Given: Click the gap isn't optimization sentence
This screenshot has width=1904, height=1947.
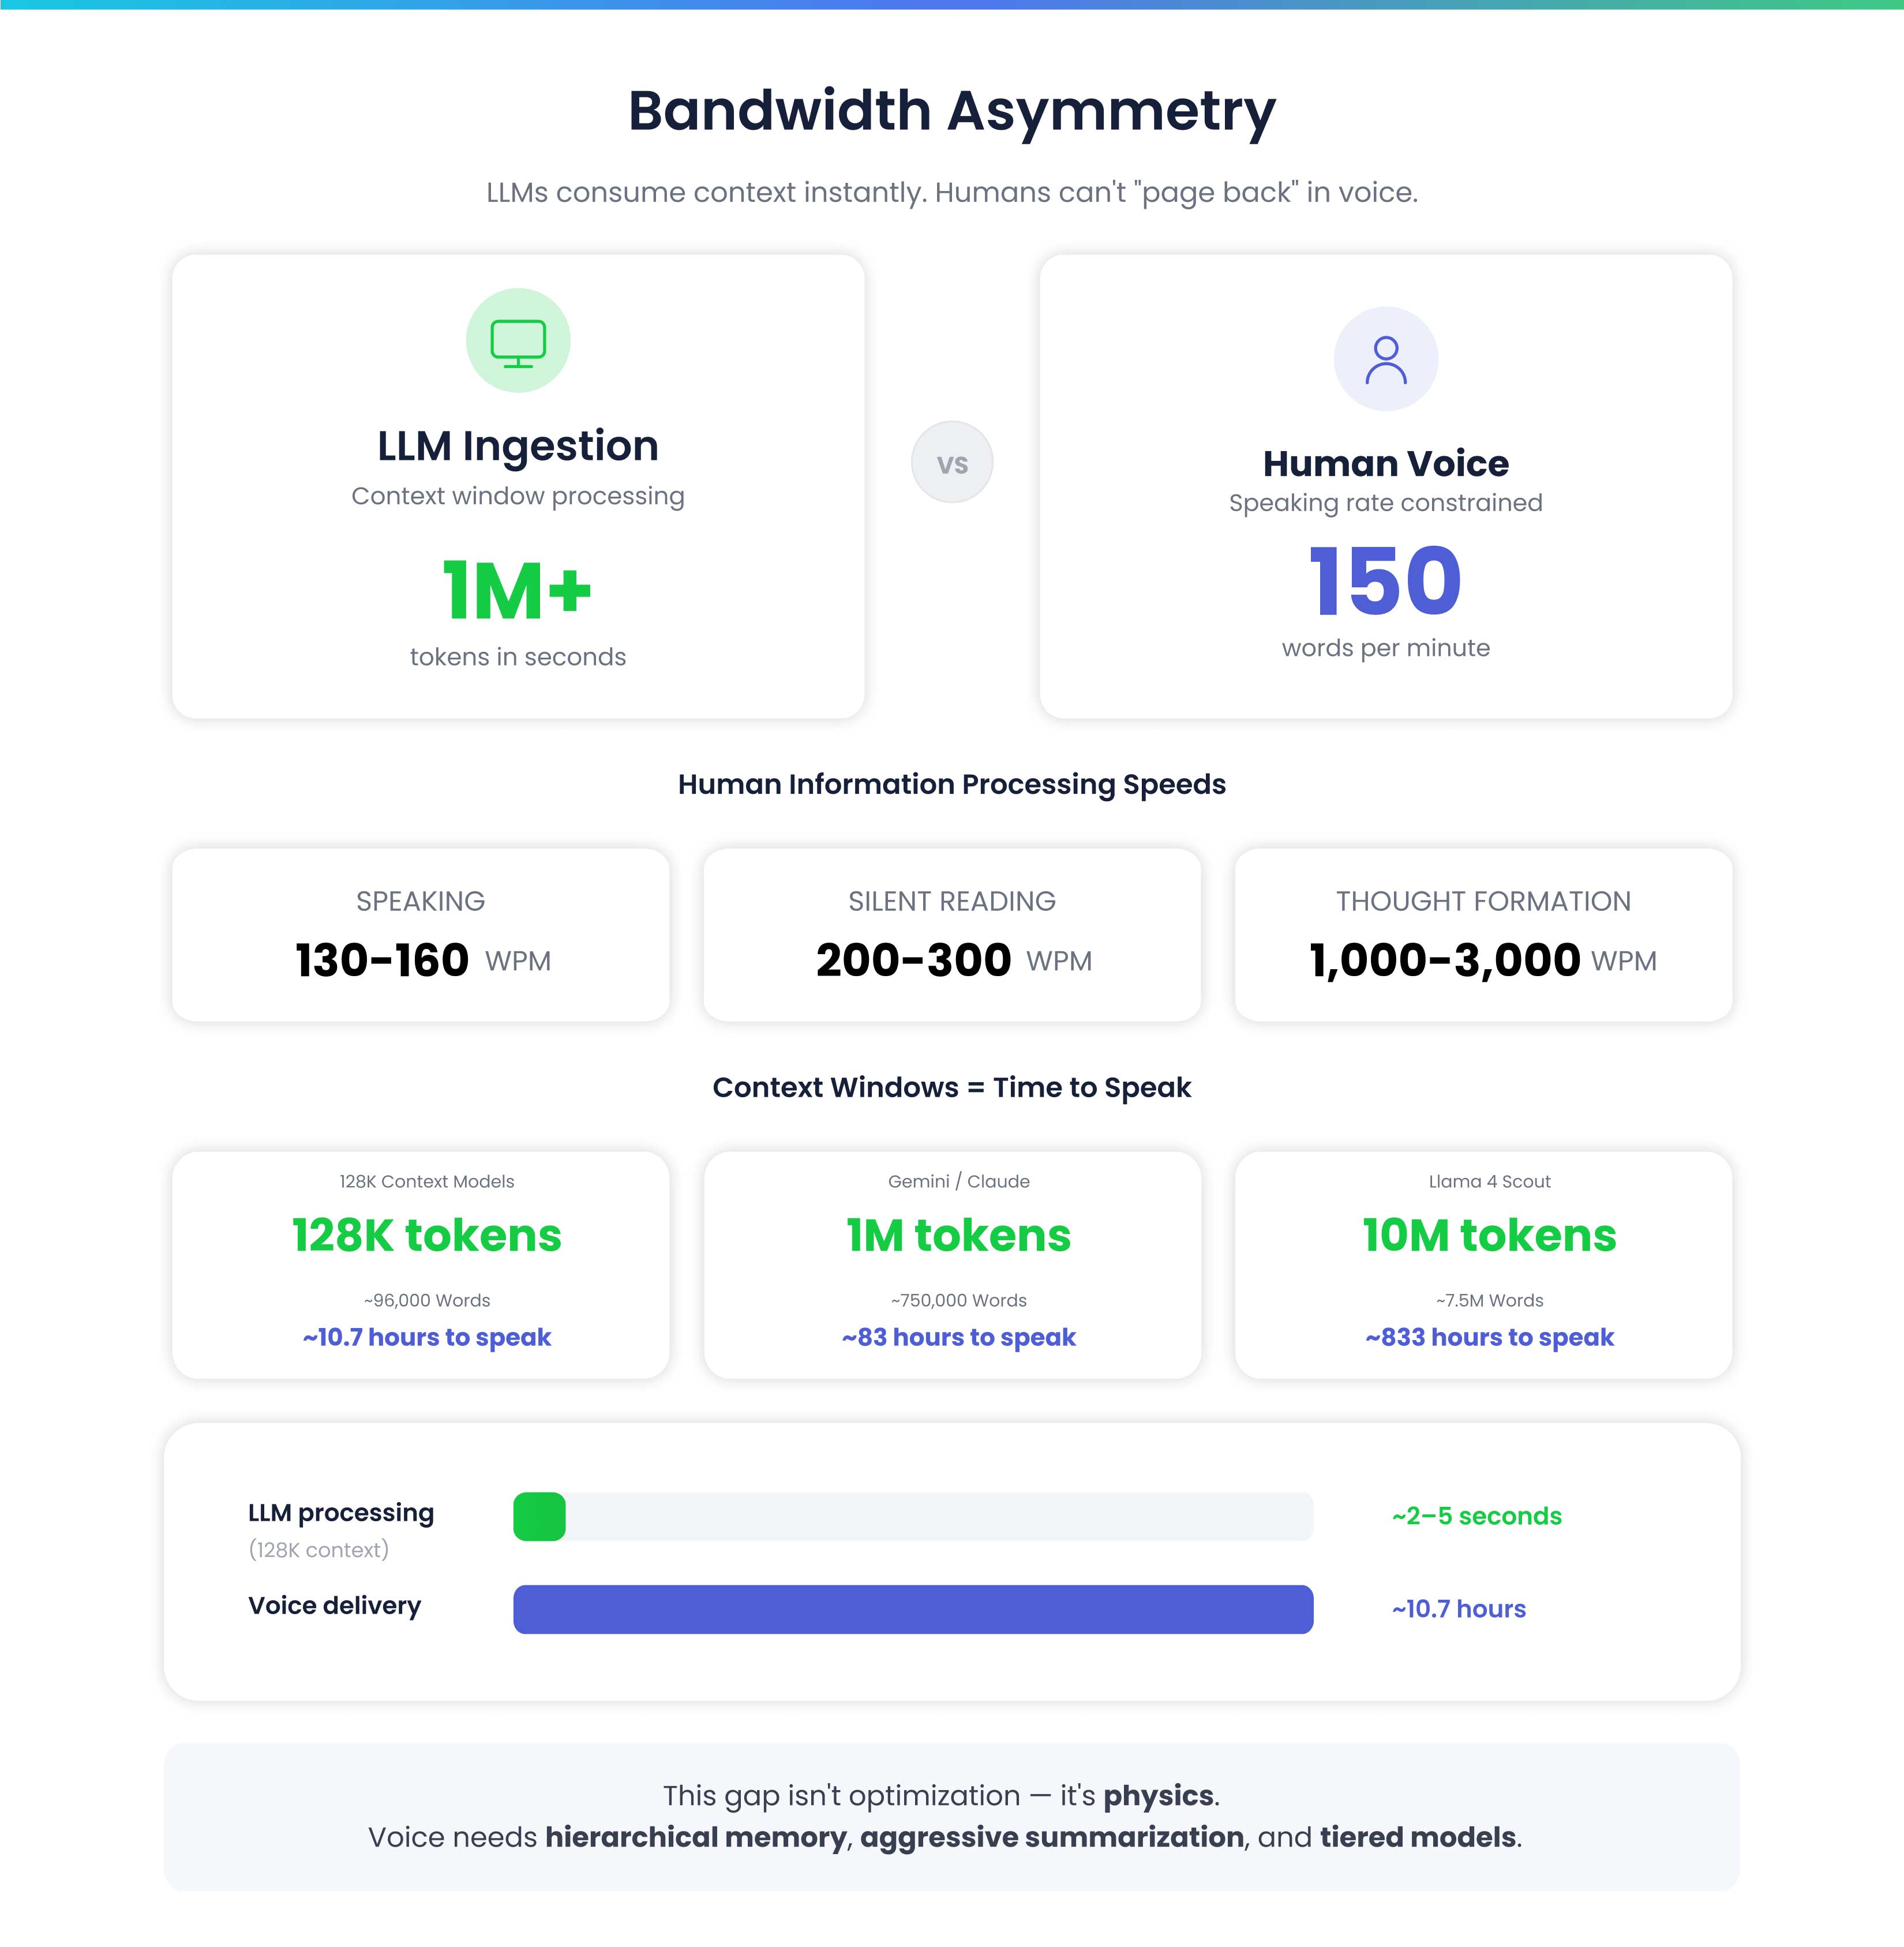Looking at the screenshot, I should tap(941, 1796).
